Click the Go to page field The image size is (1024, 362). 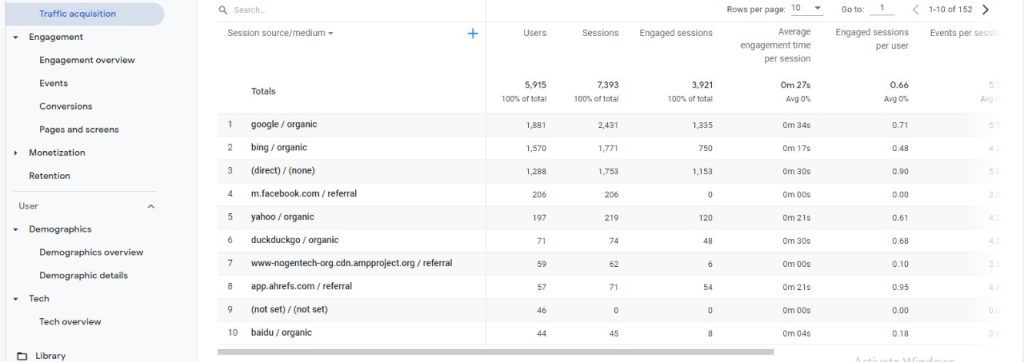point(882,9)
